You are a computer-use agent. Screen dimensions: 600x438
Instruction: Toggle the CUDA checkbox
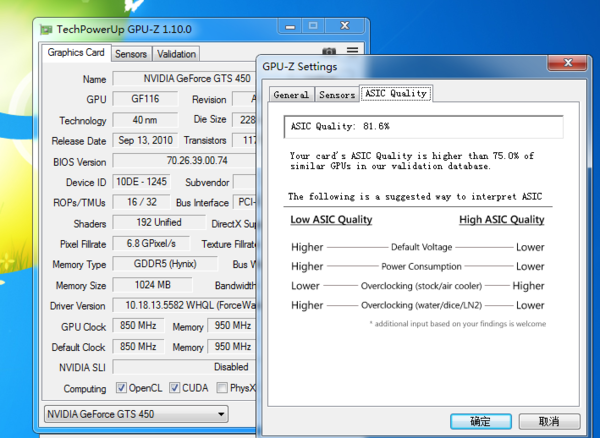coord(174,388)
